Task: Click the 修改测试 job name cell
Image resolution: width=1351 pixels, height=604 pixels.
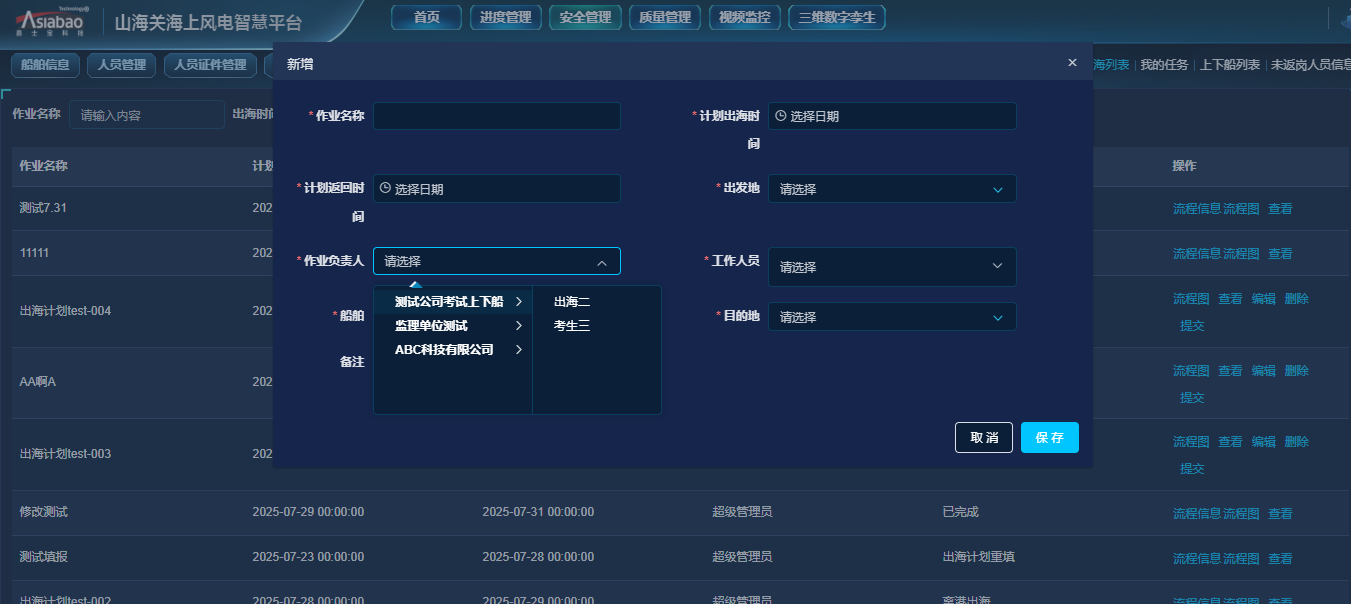Action: 44,512
